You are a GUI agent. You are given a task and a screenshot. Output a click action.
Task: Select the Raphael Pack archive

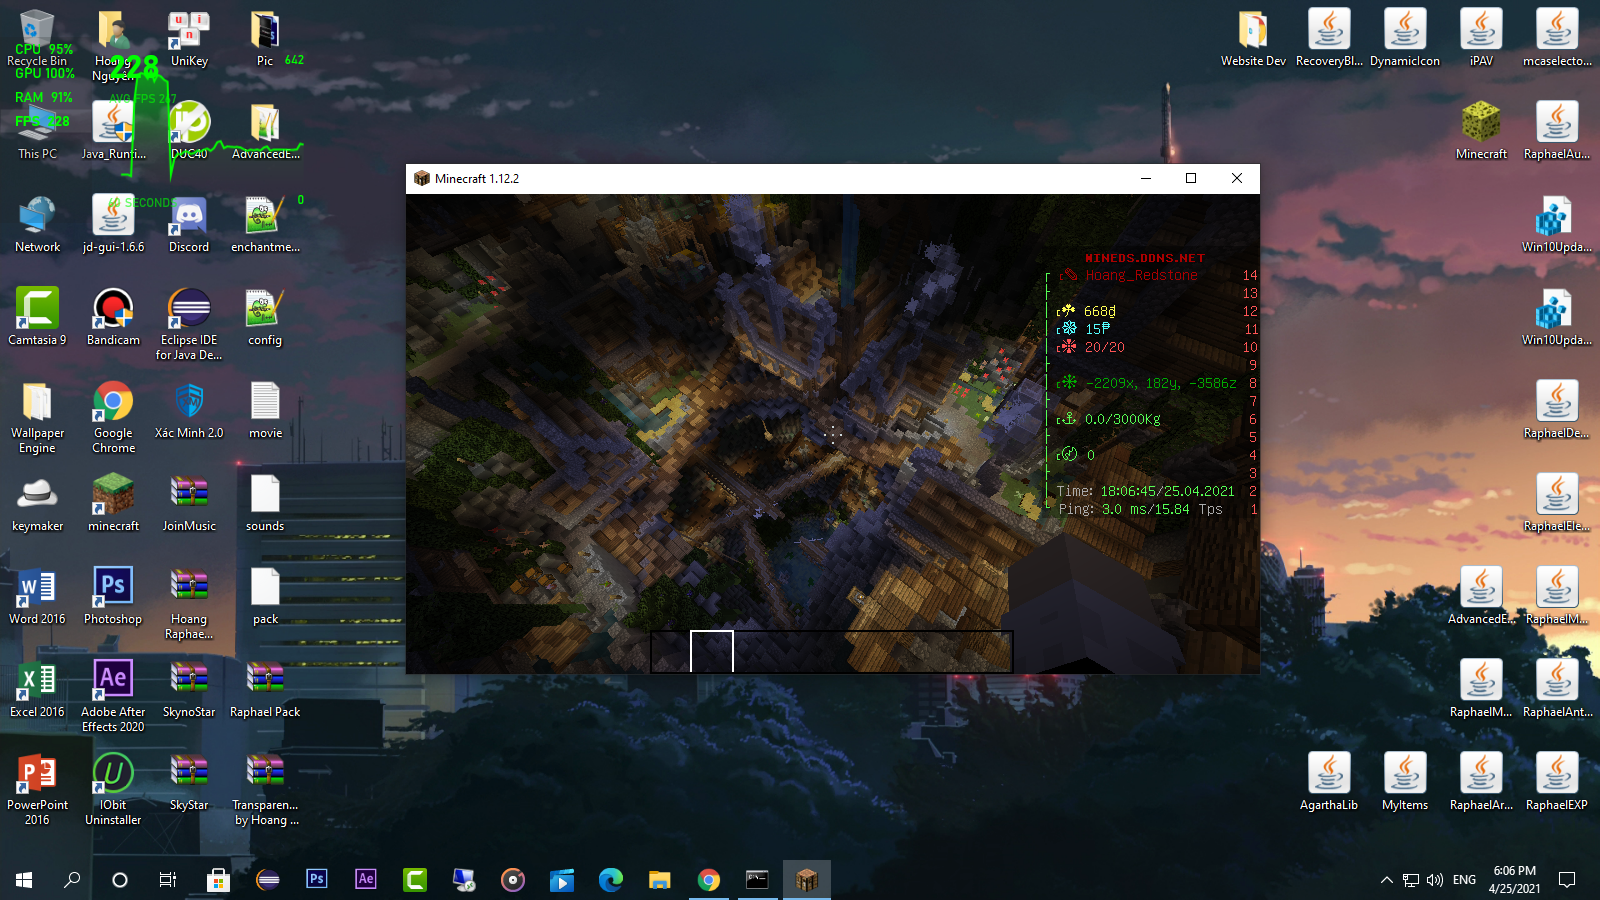[265, 690]
